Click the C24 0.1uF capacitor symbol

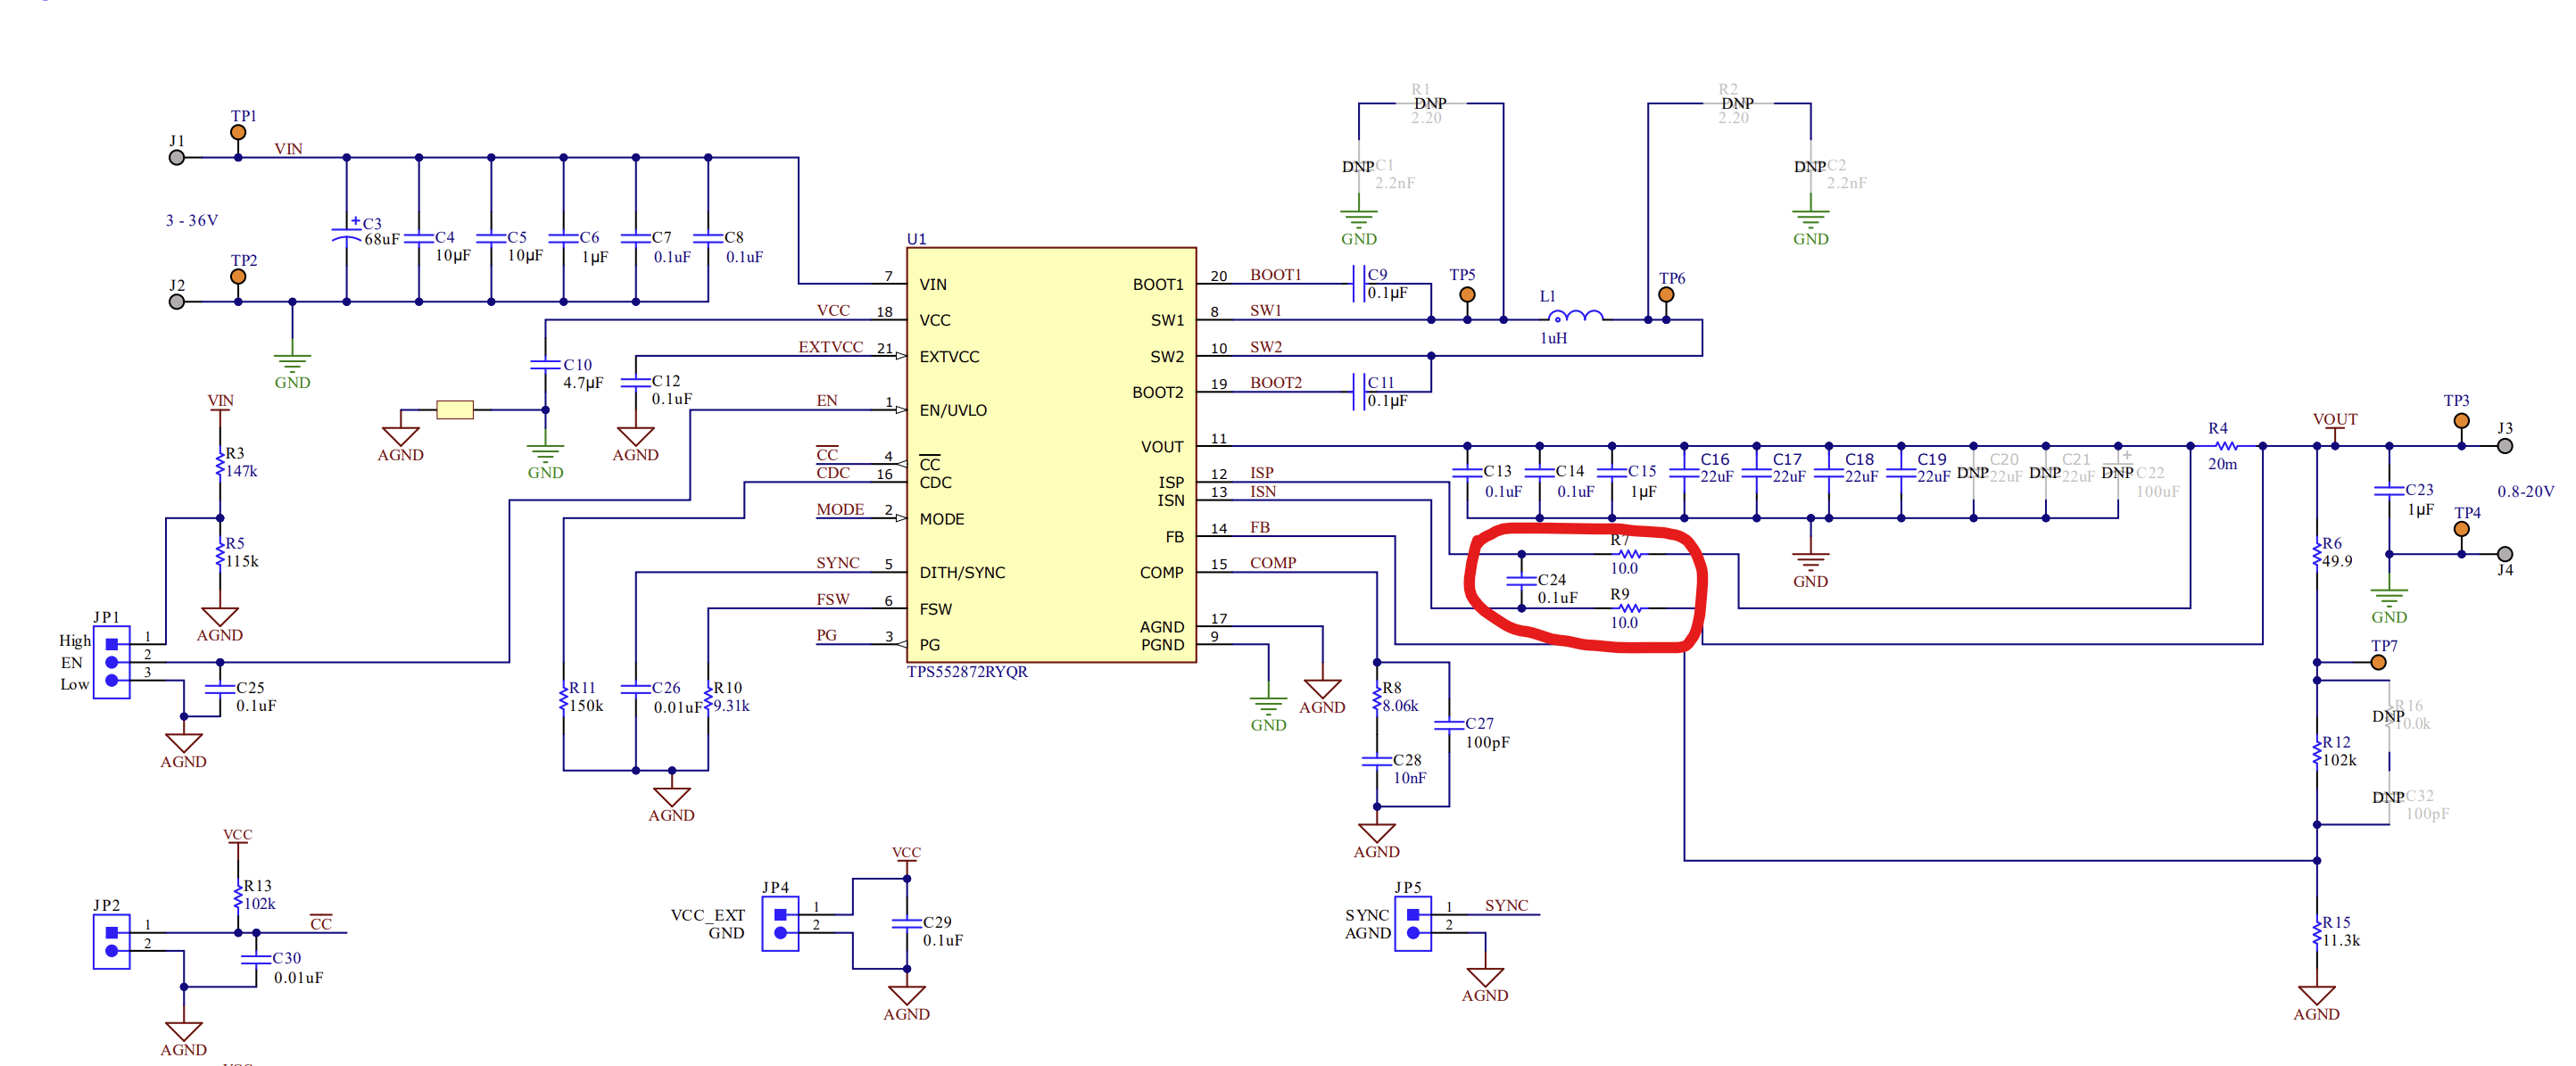click(x=1521, y=580)
